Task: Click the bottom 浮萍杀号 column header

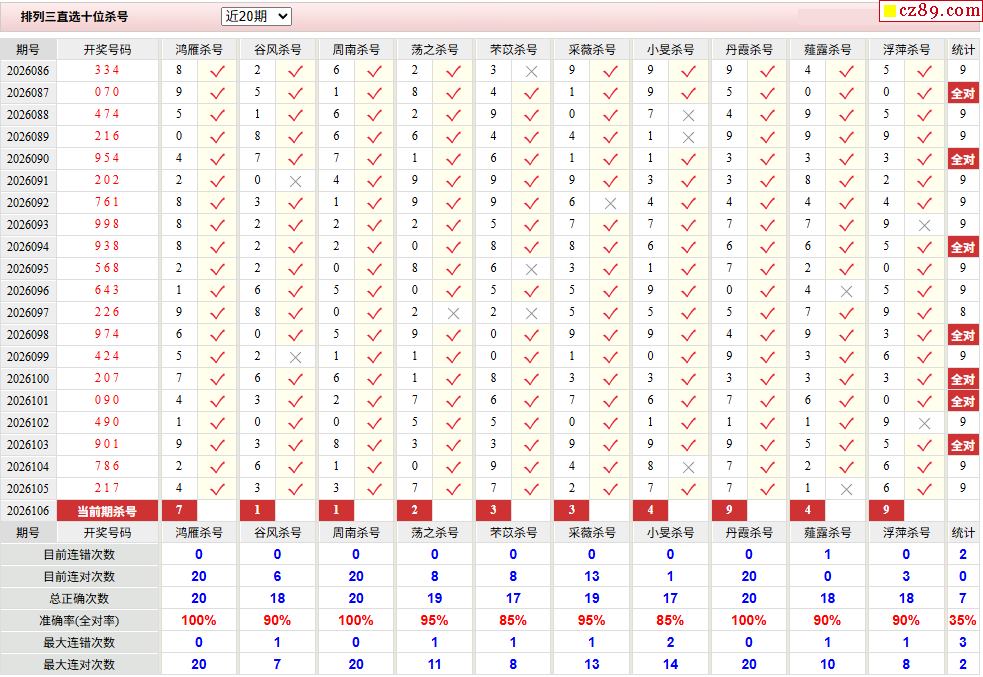Action: point(906,533)
